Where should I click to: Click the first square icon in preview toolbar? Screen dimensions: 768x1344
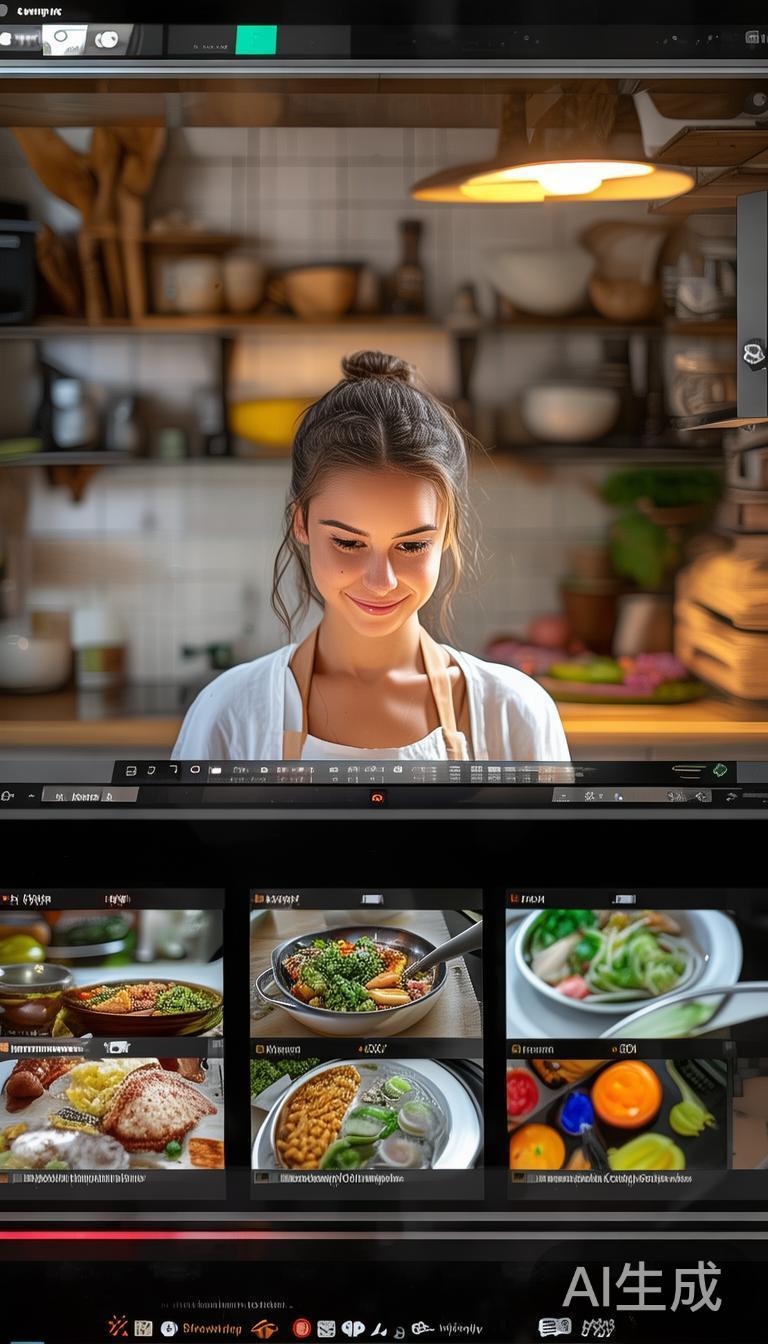131,771
